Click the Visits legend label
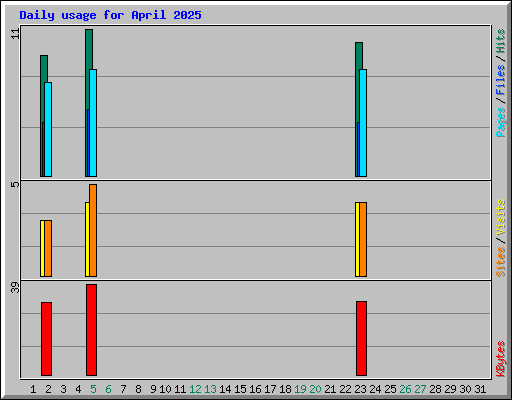 [x=500, y=217]
